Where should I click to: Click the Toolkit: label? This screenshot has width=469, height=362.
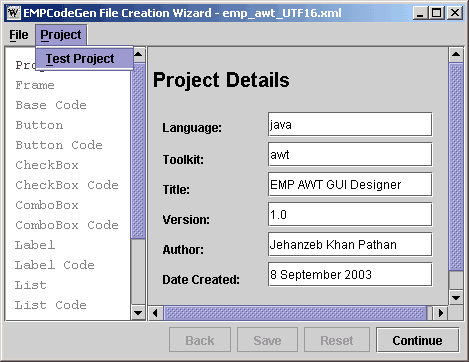point(183,160)
